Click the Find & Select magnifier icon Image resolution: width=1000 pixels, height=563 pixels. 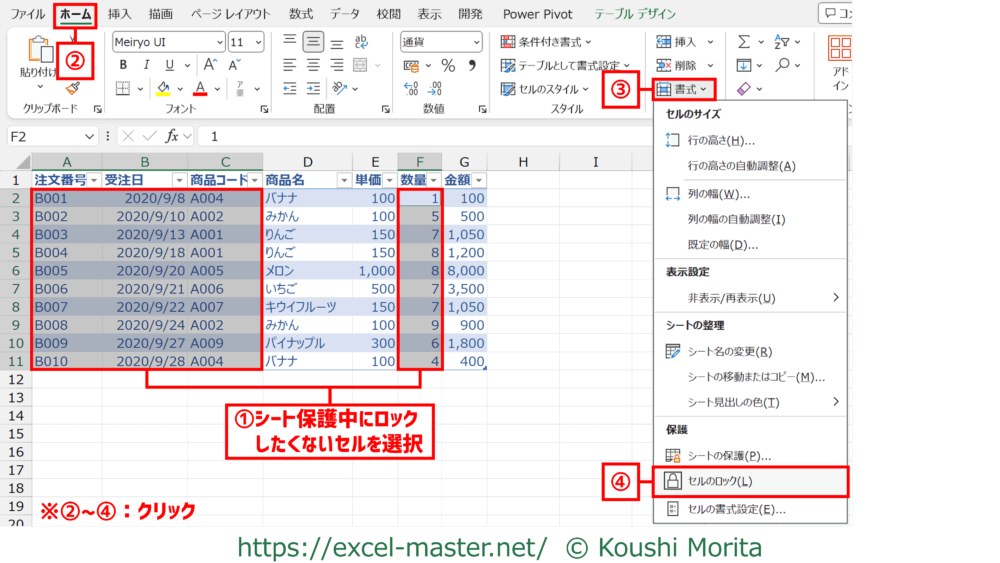[x=782, y=65]
